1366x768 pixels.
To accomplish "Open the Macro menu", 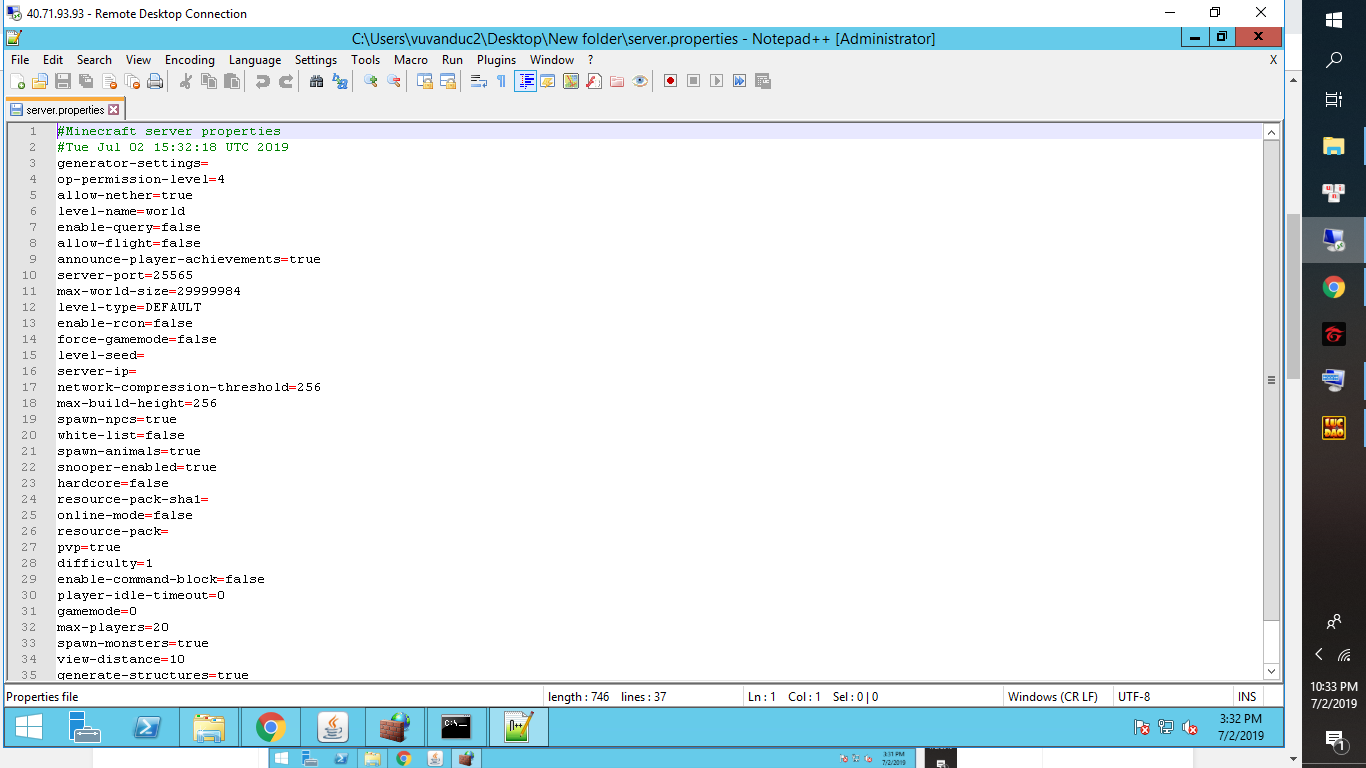I will [411, 60].
